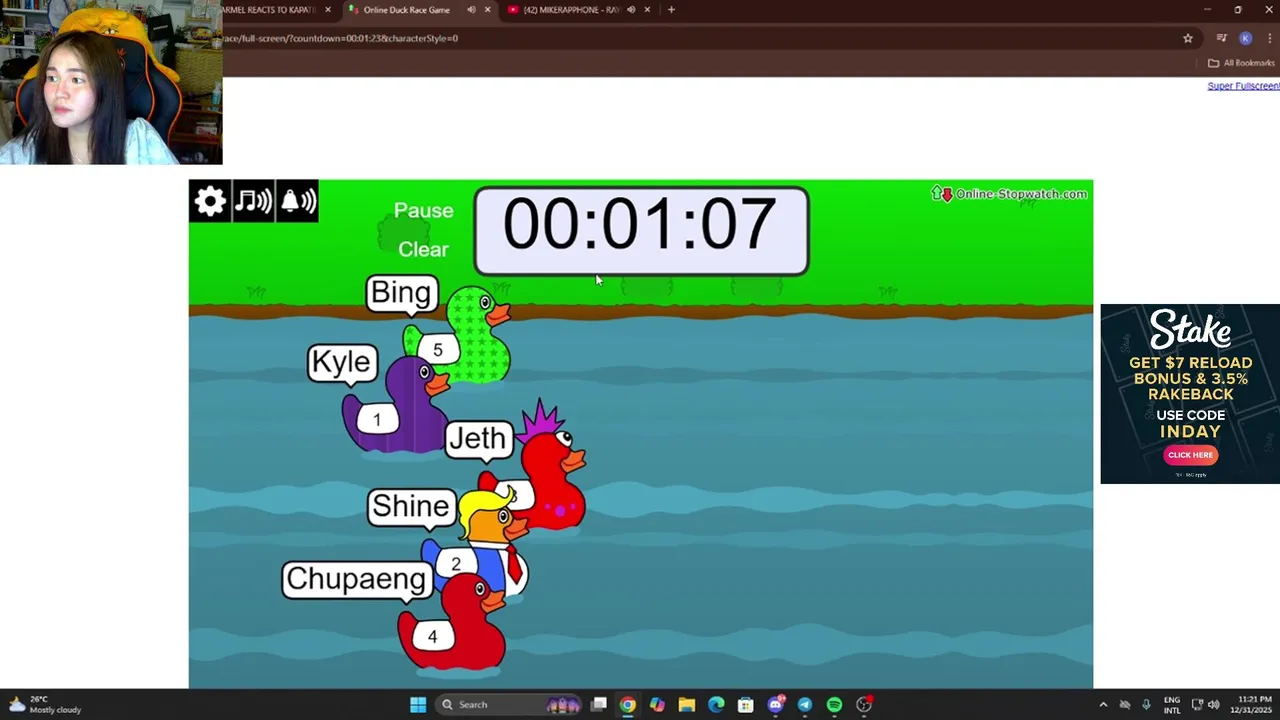Click the taskbar Search box
Viewport: 1280px width, 720px height.
coord(510,705)
